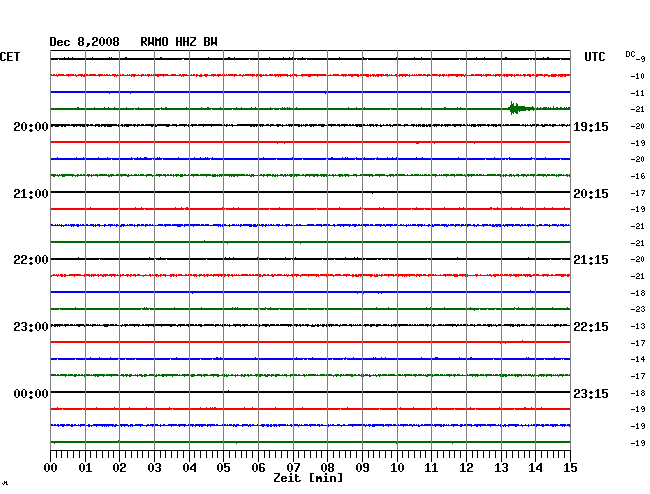This screenshot has width=650, height=494.
Task: Select minute '06' on the time axis
Action: click(258, 468)
